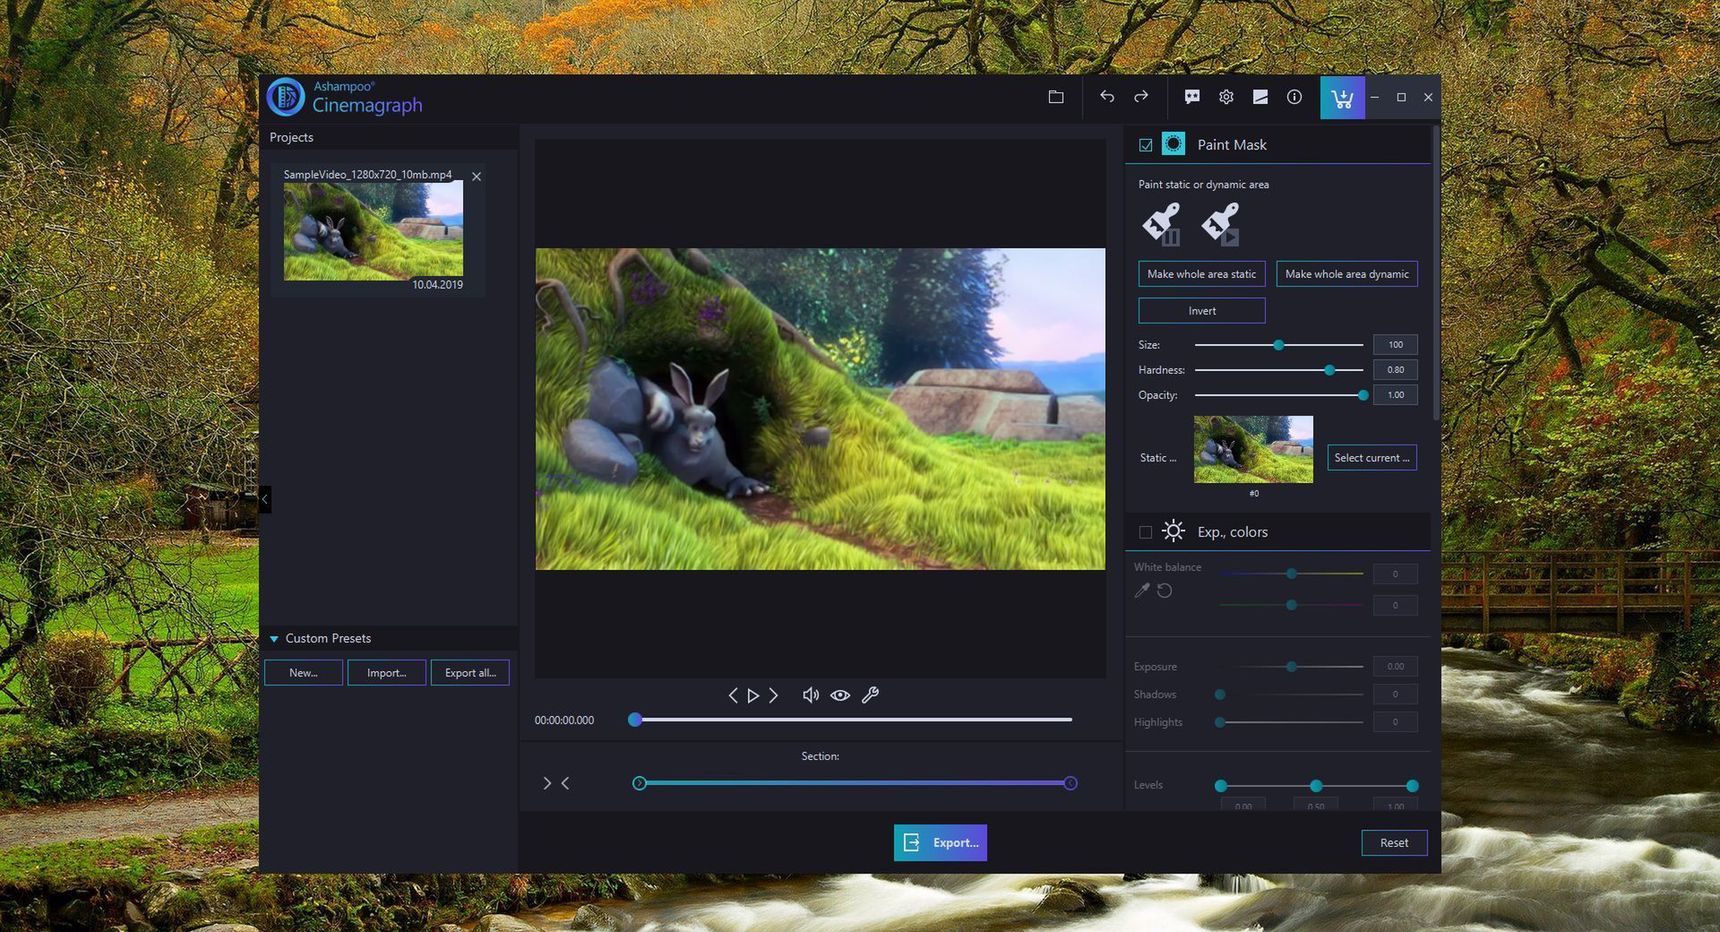1720x932 pixels.
Task: Create a New custom preset
Action: [x=303, y=673]
